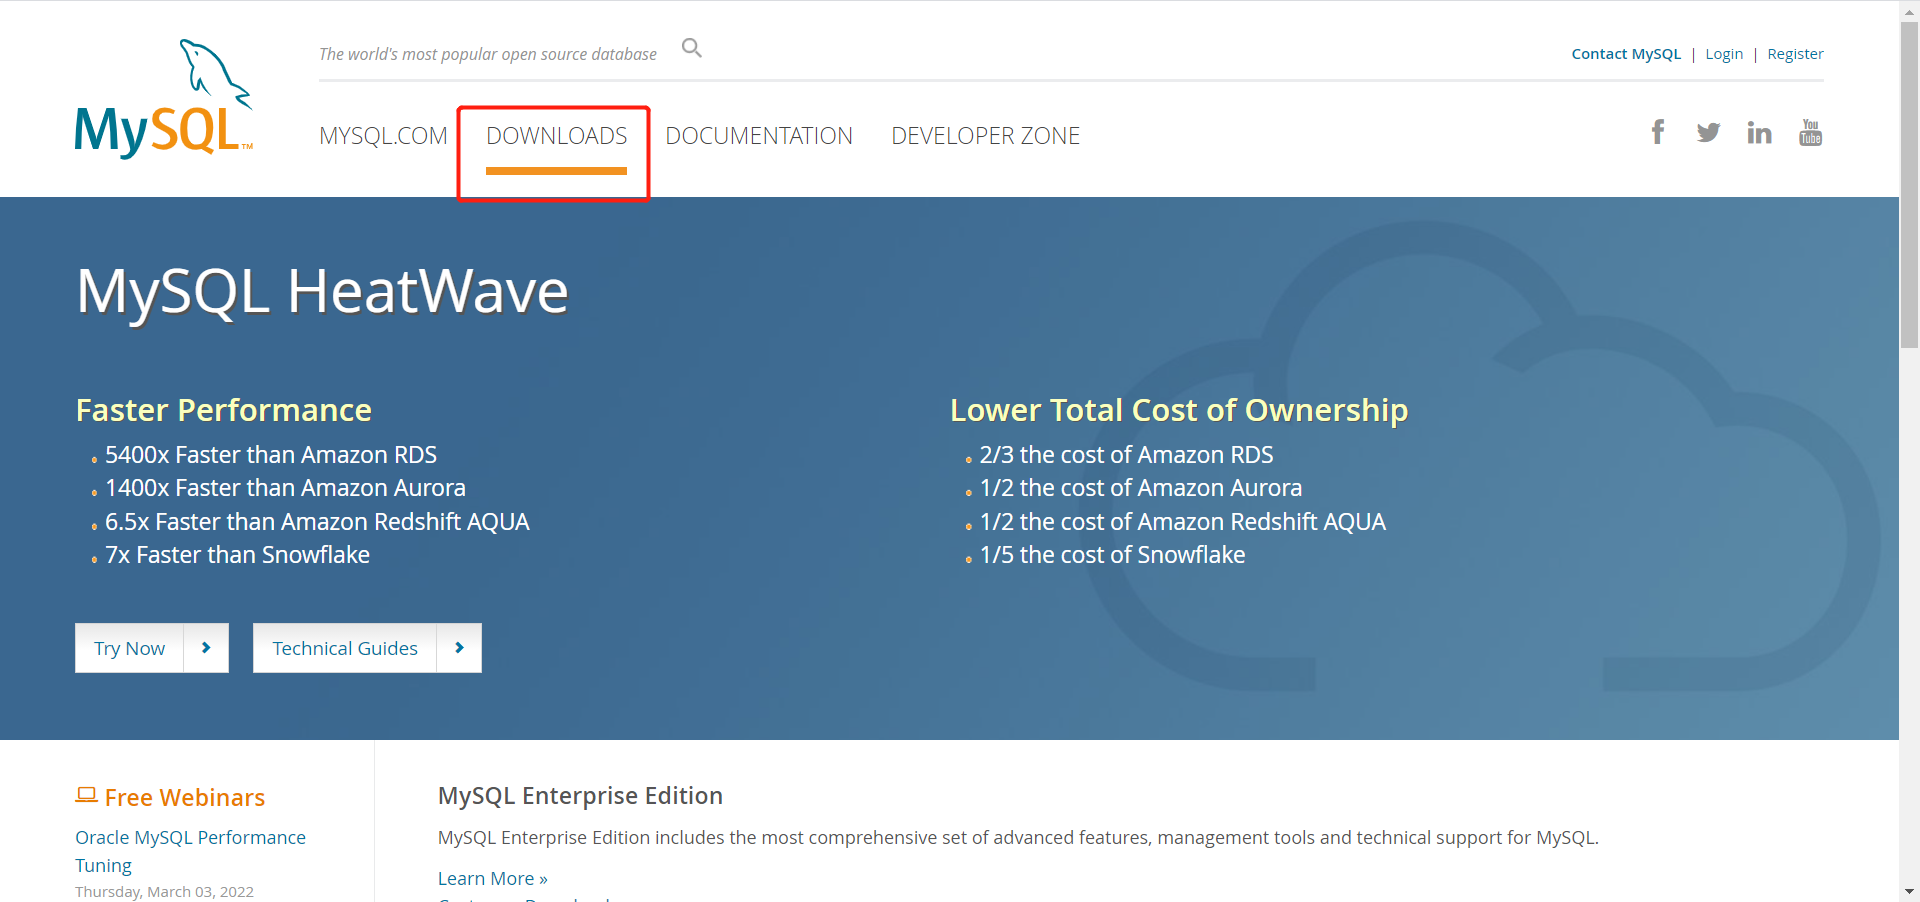Open the search magnifier icon

tap(692, 48)
